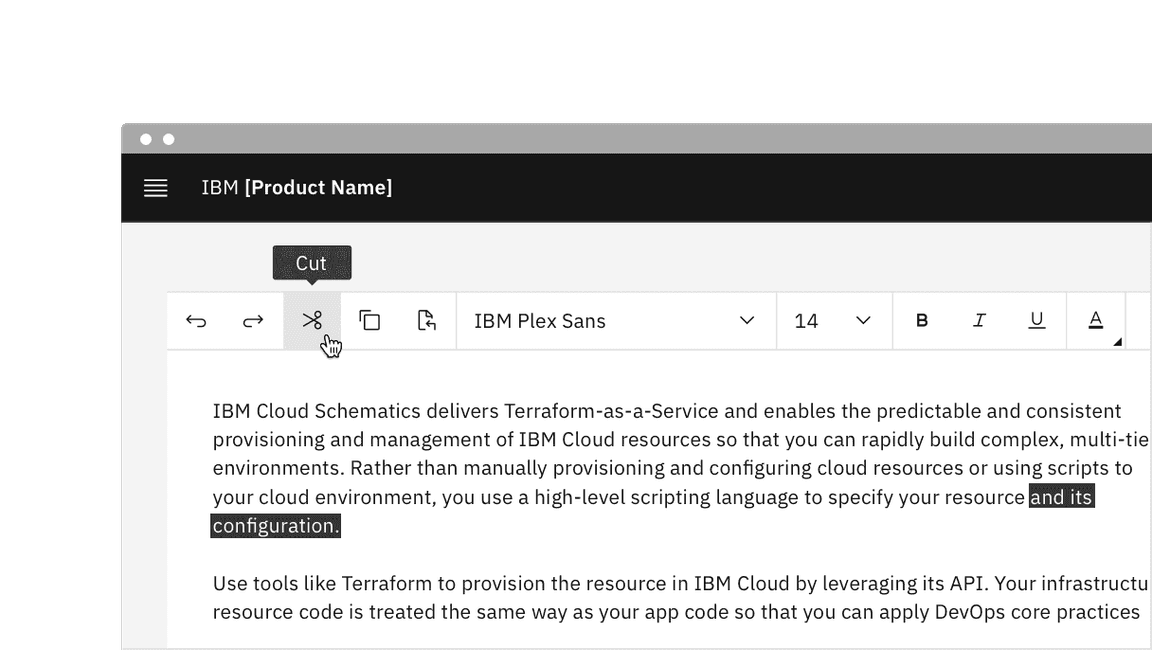Toggle underline formatting

click(x=1037, y=320)
